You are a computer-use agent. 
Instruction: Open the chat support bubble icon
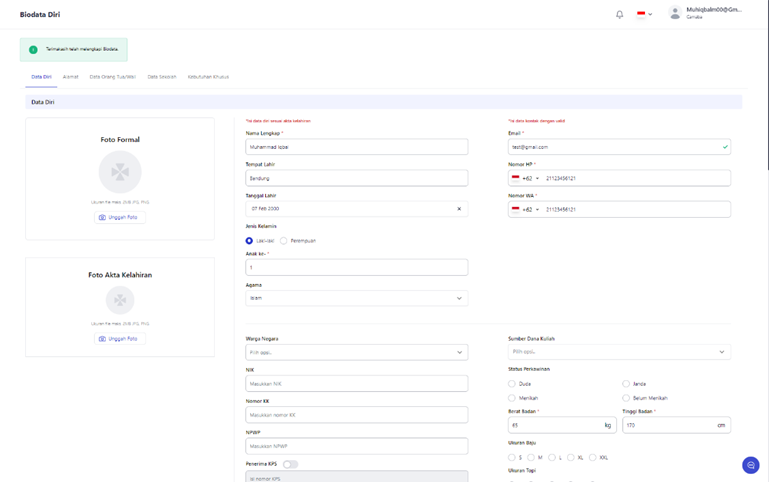[750, 465]
